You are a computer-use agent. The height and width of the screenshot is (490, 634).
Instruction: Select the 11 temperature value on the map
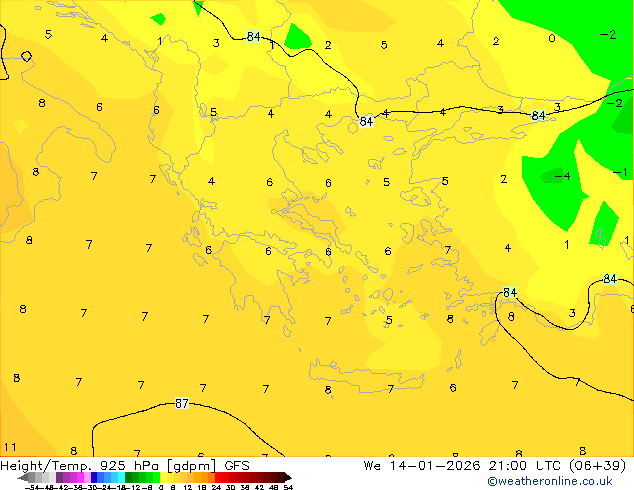10,447
